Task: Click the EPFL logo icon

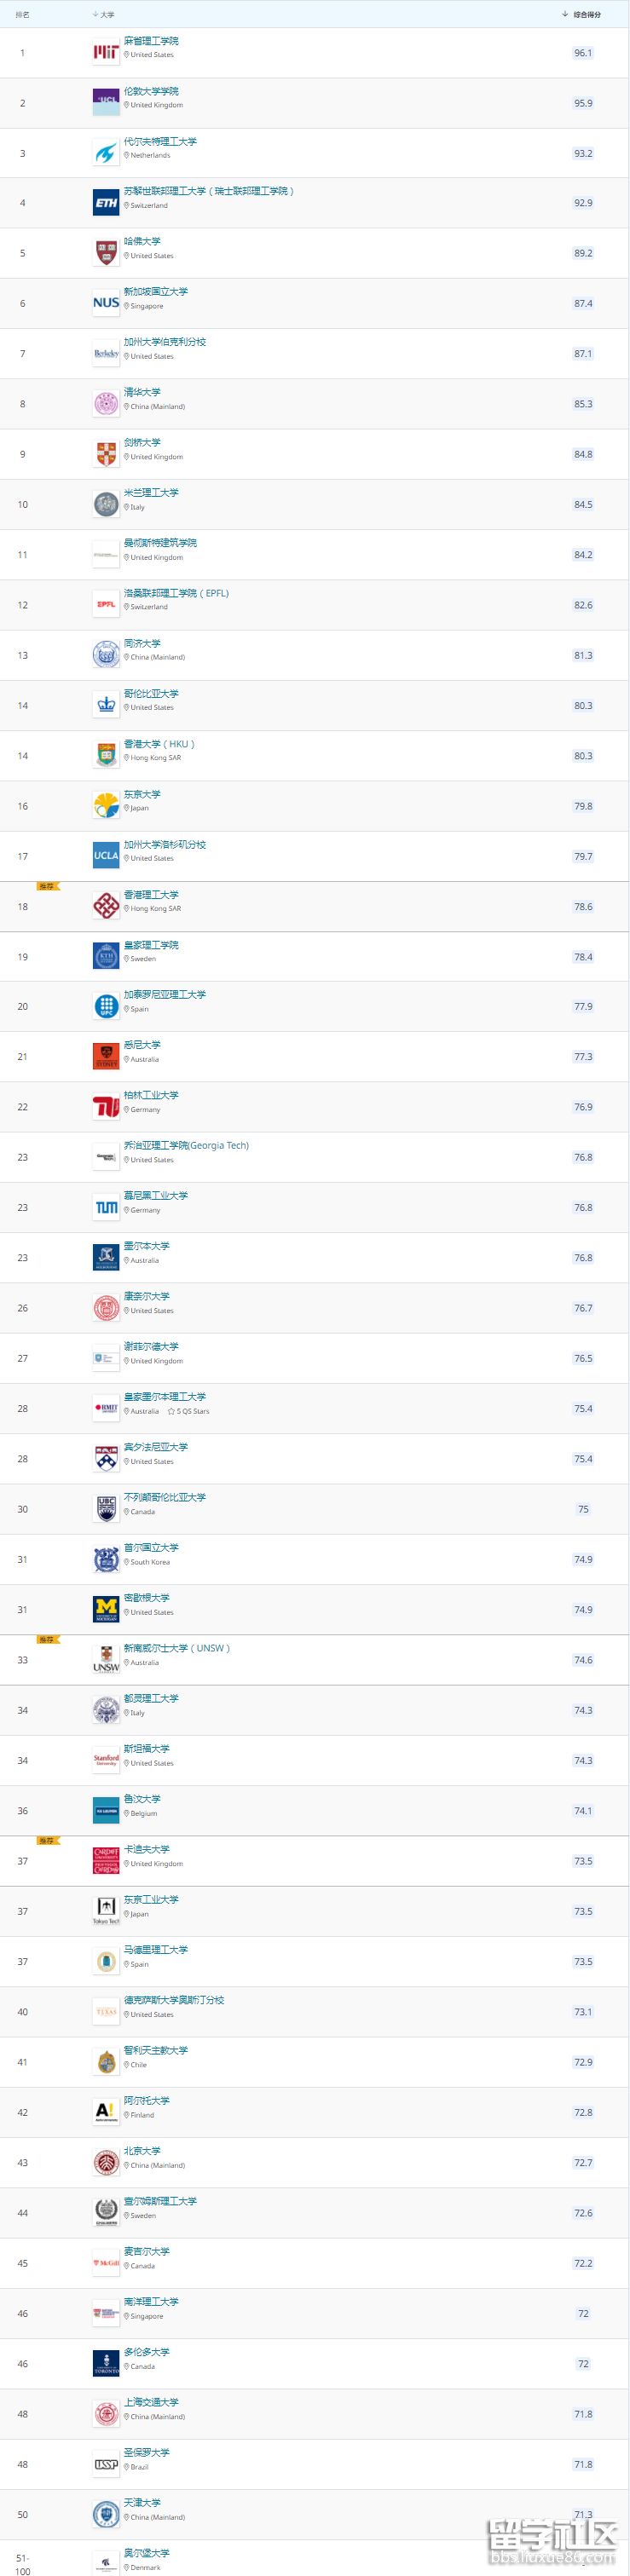Action: 106,605
